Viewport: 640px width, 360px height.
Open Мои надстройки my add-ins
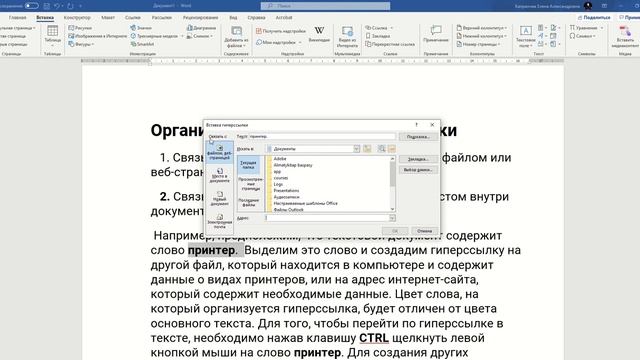[x=279, y=42]
